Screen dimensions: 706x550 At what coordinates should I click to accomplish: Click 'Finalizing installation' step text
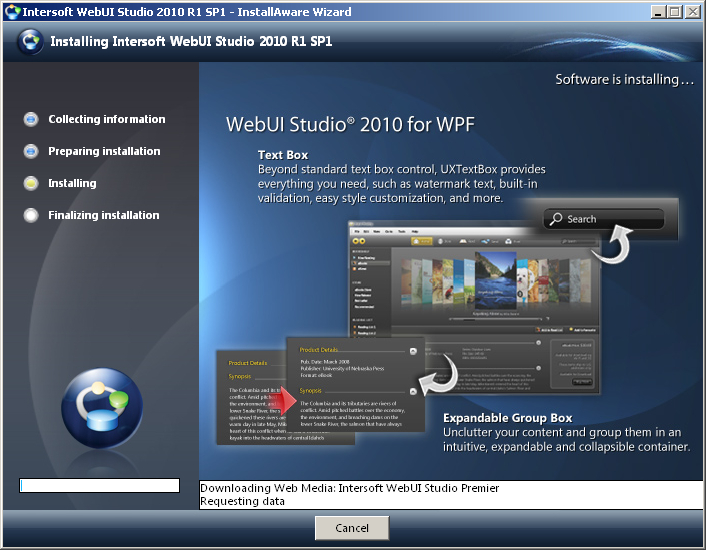[104, 215]
